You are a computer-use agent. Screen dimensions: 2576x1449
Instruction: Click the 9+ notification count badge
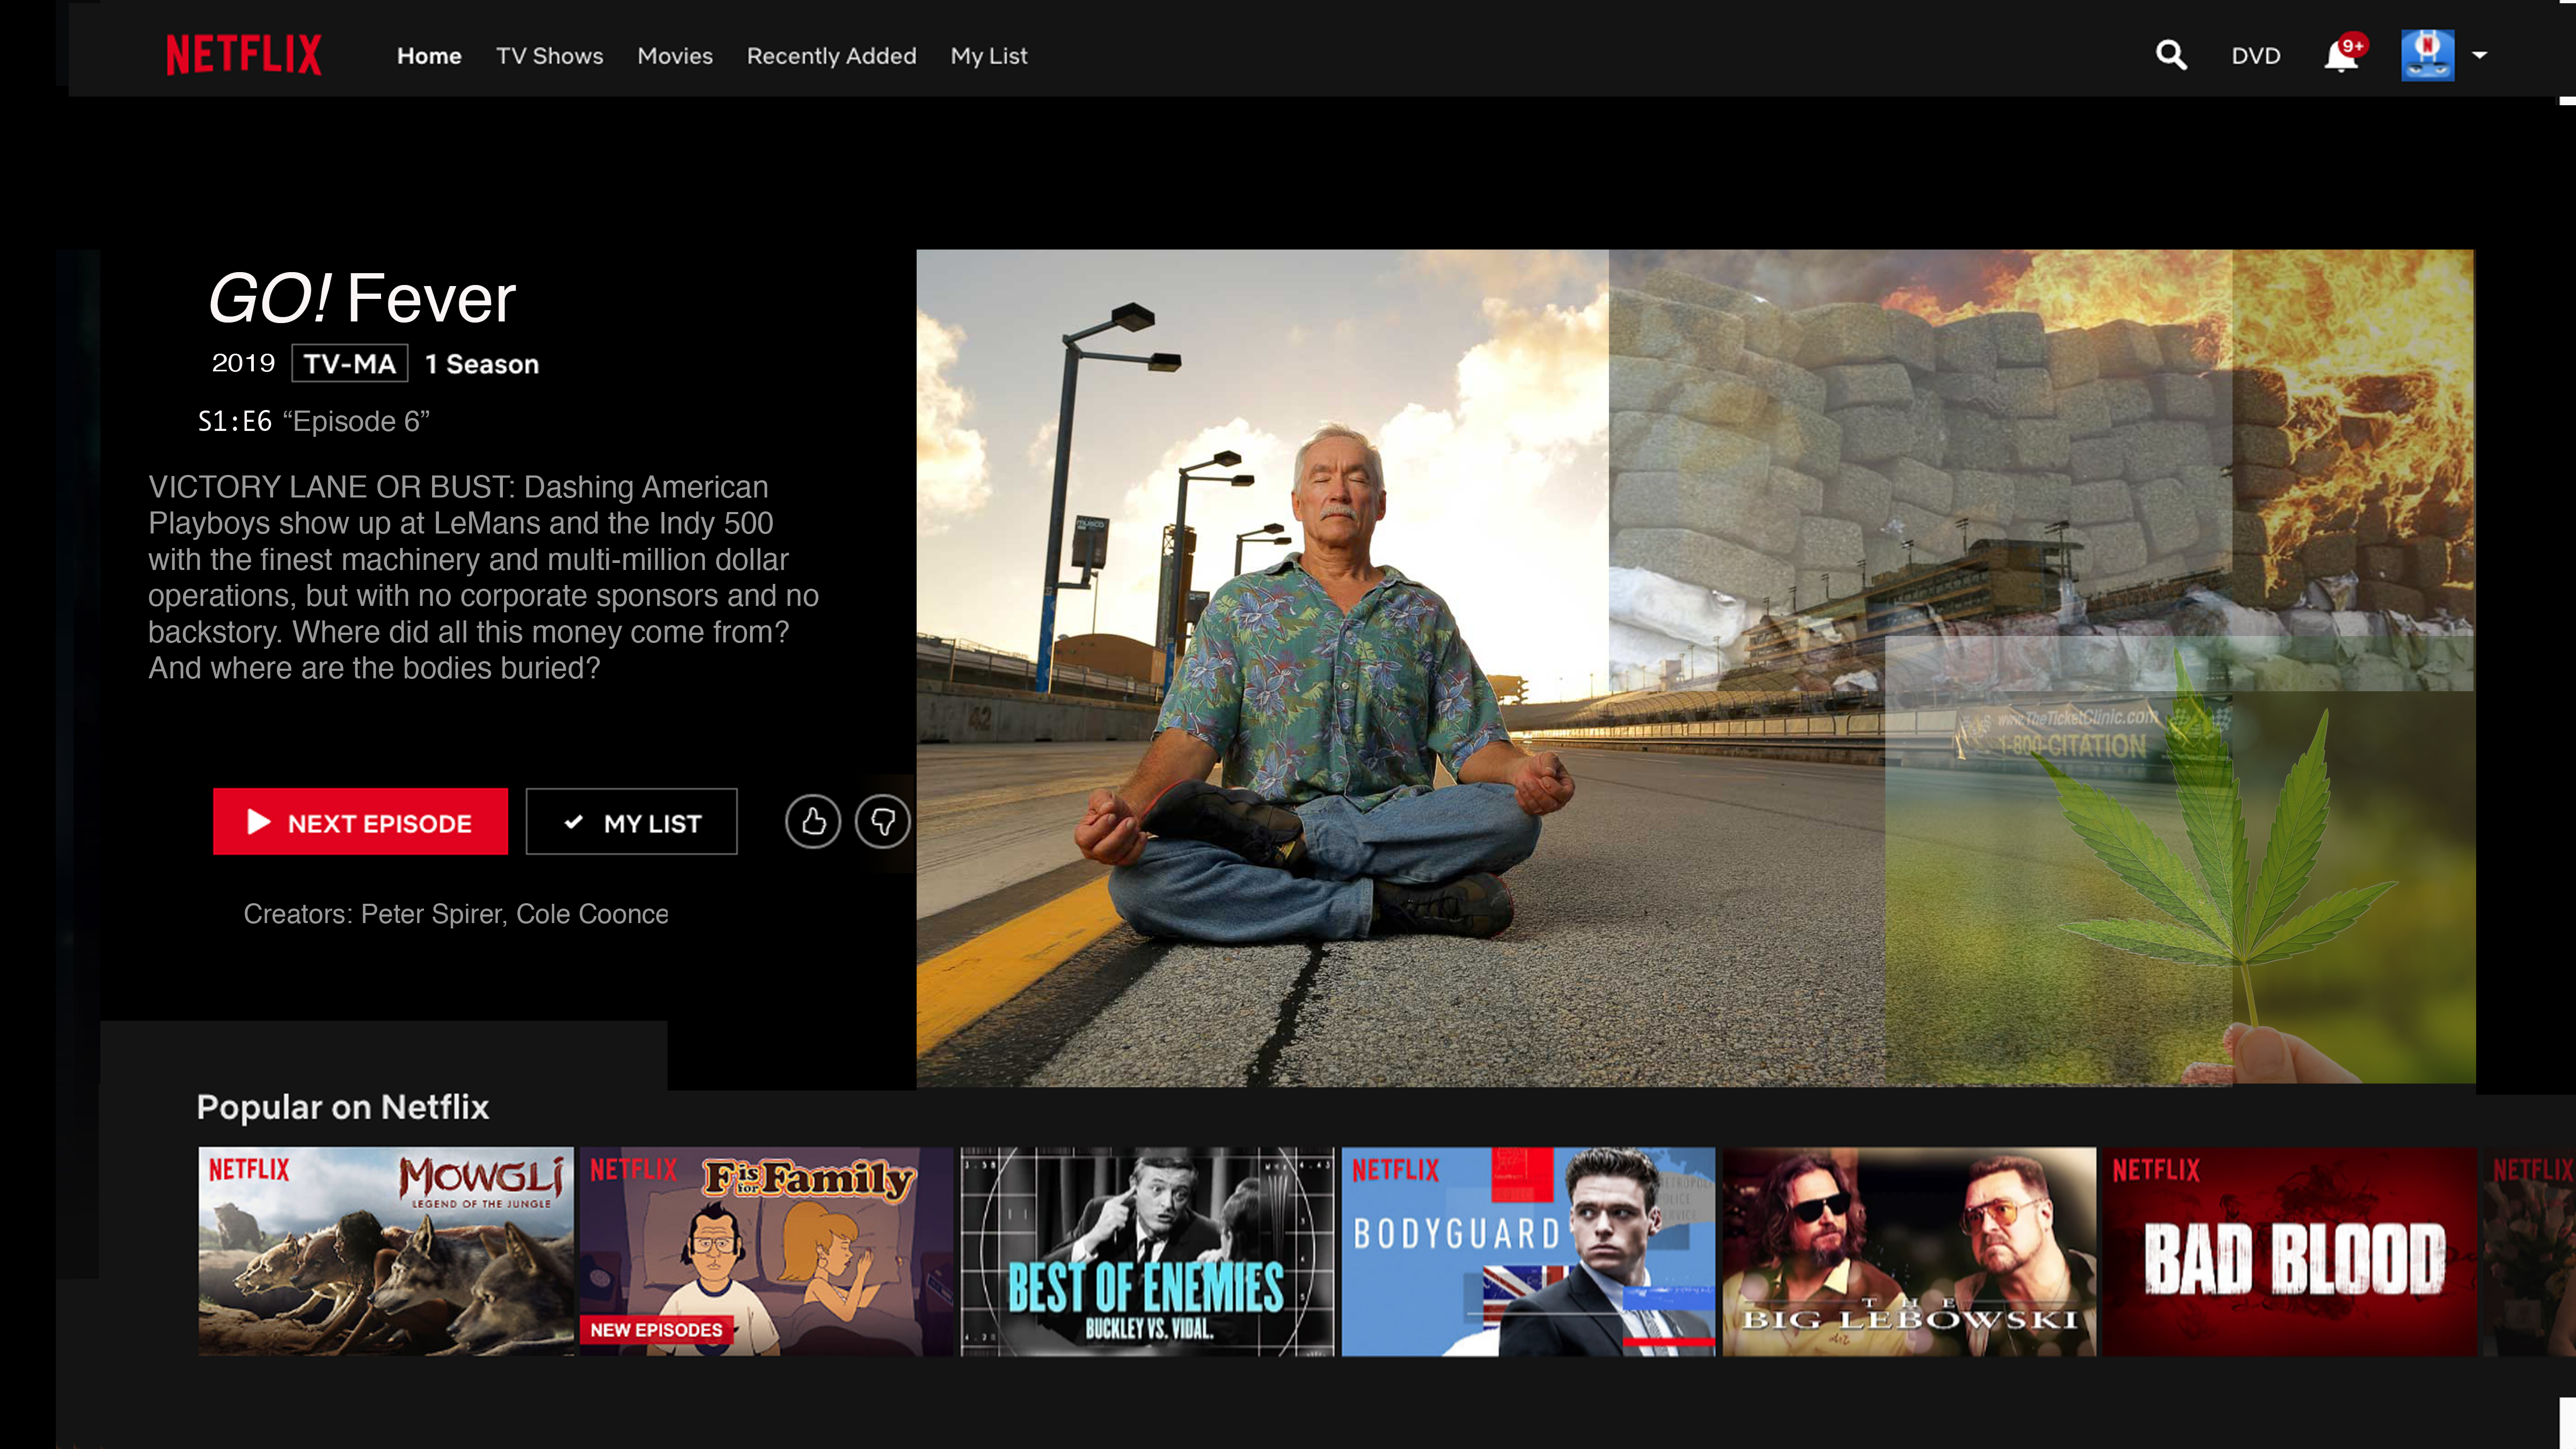click(x=2353, y=45)
